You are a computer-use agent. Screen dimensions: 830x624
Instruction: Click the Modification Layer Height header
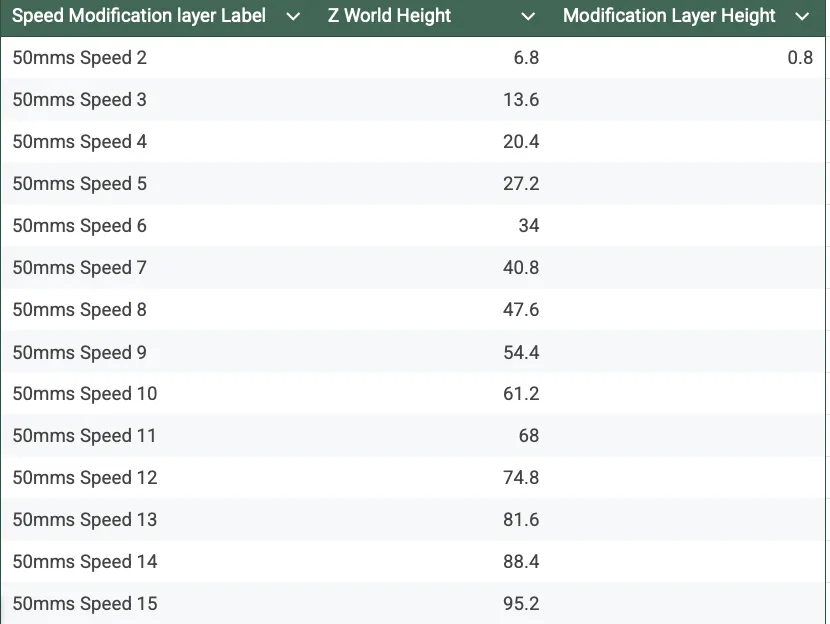[669, 16]
